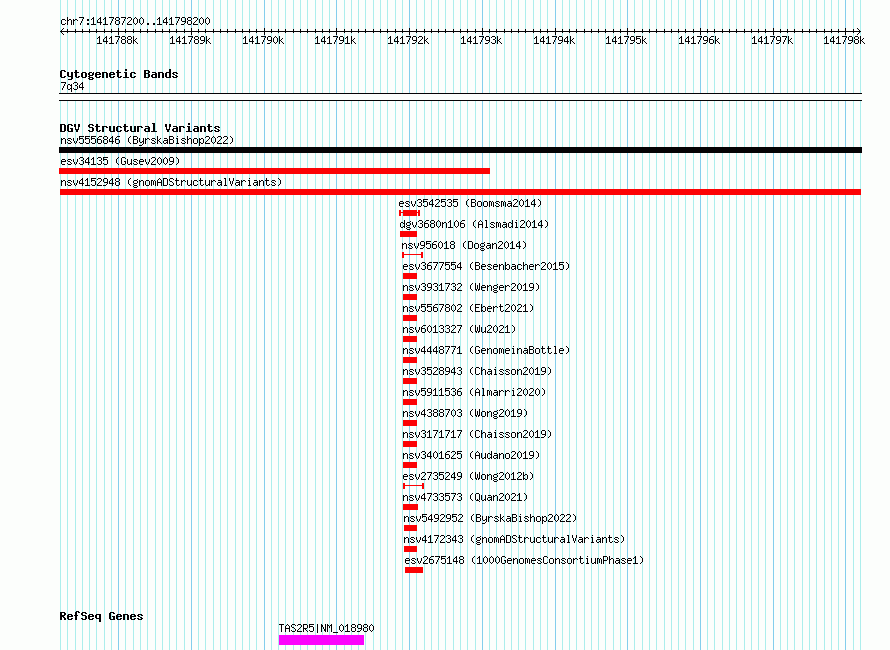Click the 141797k ruler tick label
The height and width of the screenshot is (650, 890).
pyautogui.click(x=772, y=40)
